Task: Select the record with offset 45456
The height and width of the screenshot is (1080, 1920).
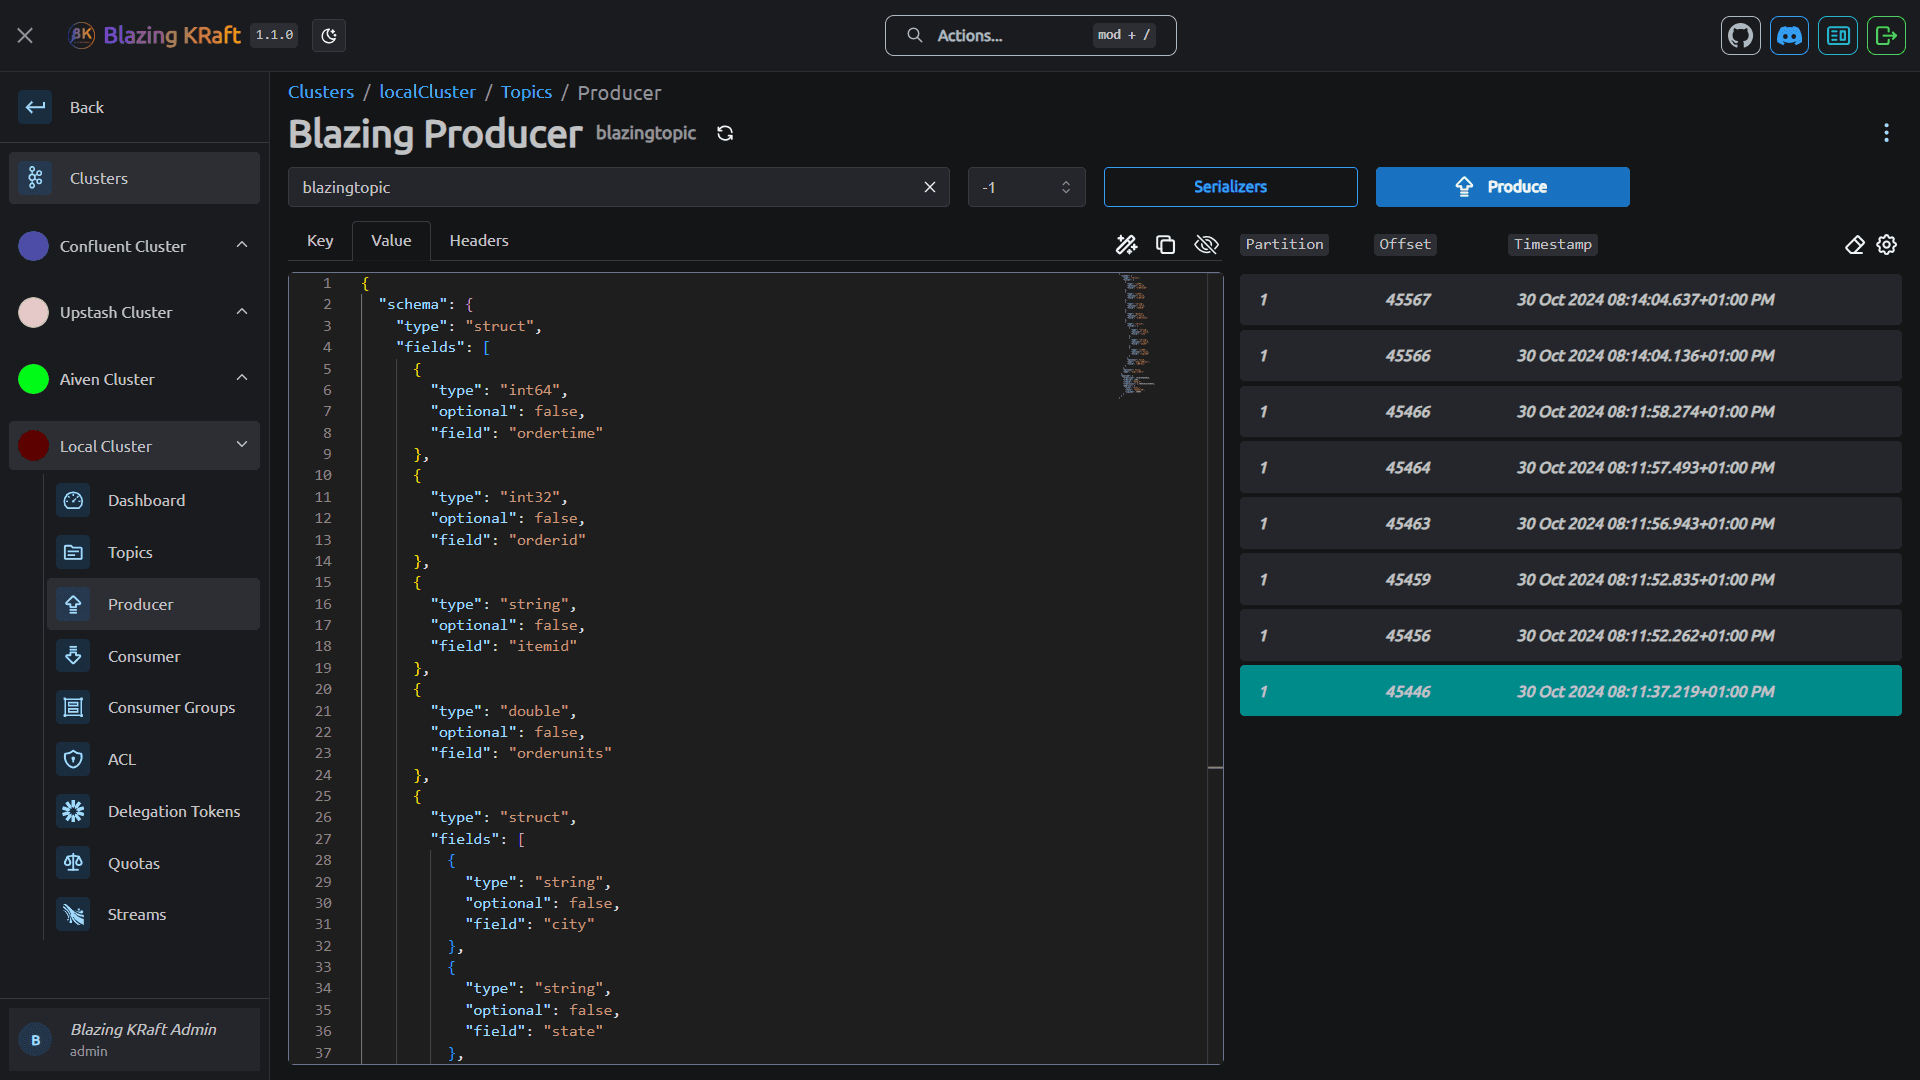Action: click(1570, 636)
